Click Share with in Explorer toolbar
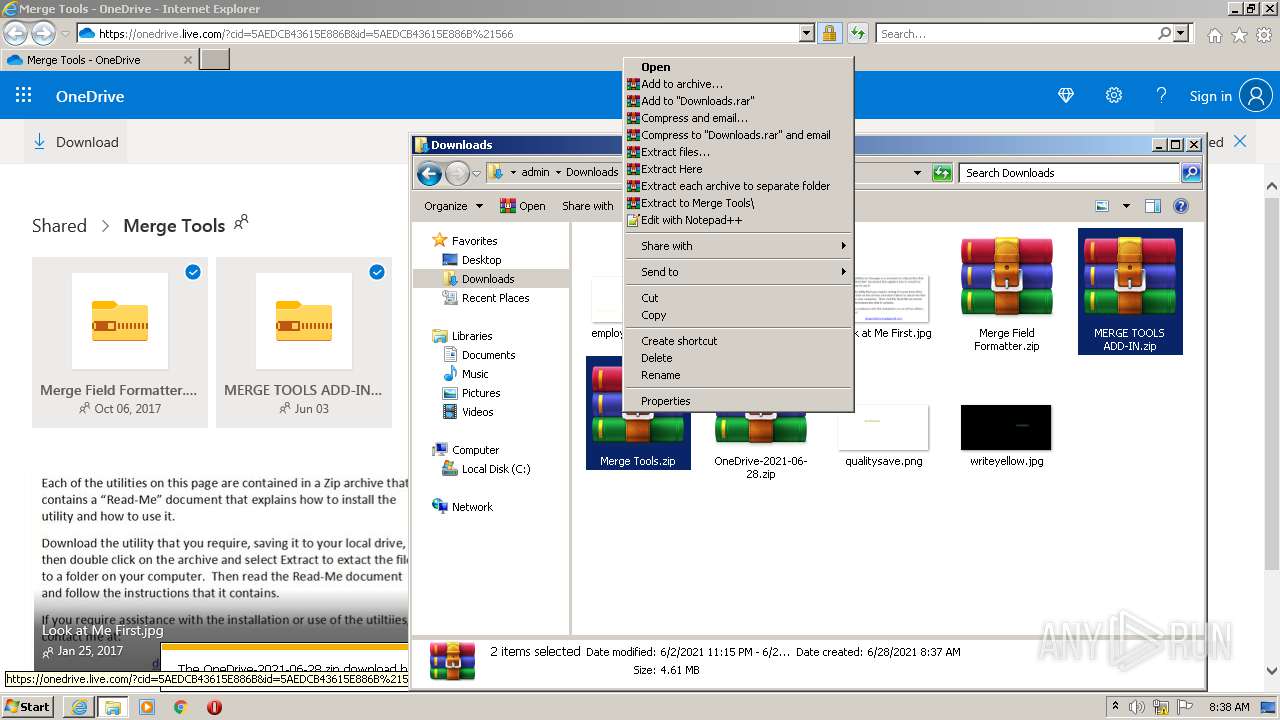Viewport: 1280px width, 720px height. (588, 206)
